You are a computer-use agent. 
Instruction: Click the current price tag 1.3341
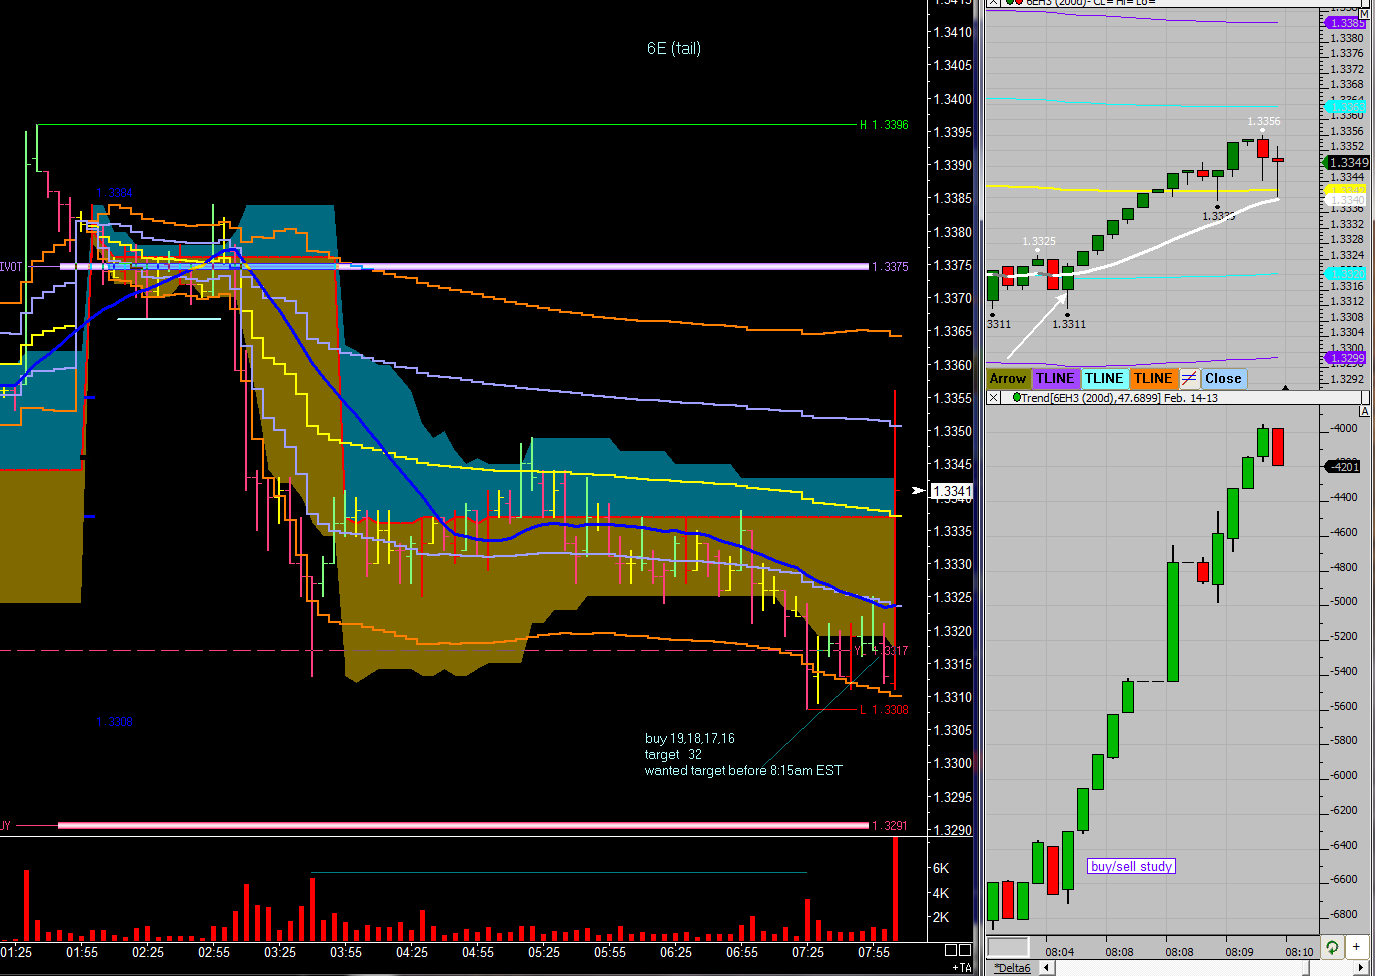tap(952, 491)
